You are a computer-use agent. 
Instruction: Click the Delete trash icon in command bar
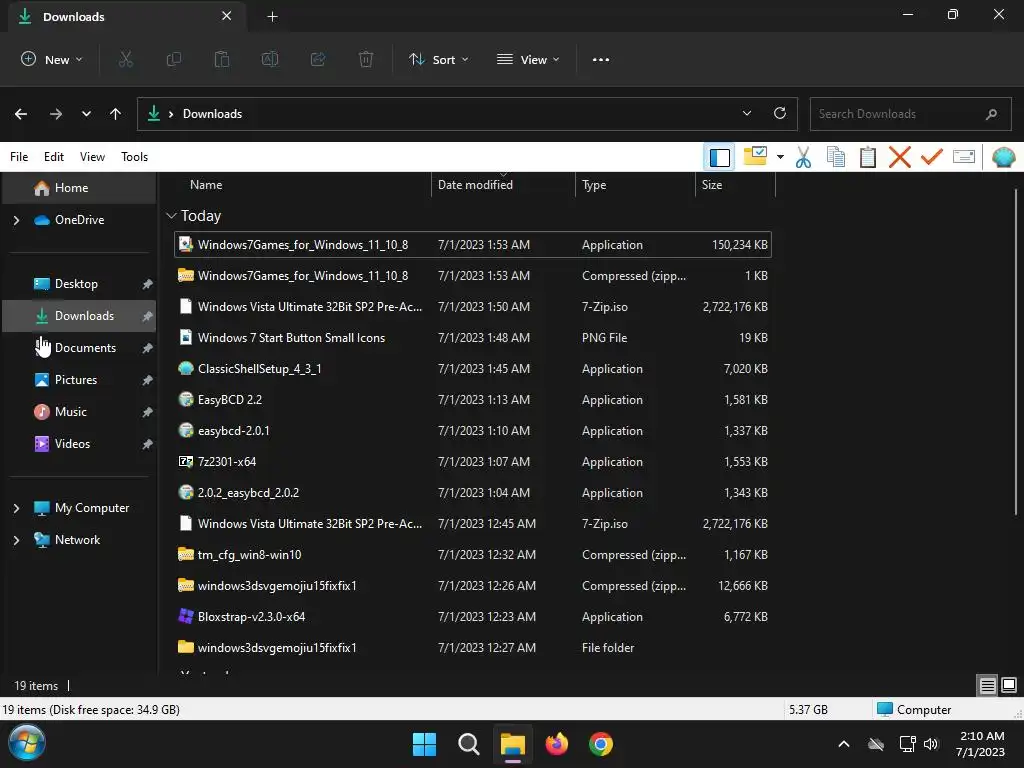[366, 59]
